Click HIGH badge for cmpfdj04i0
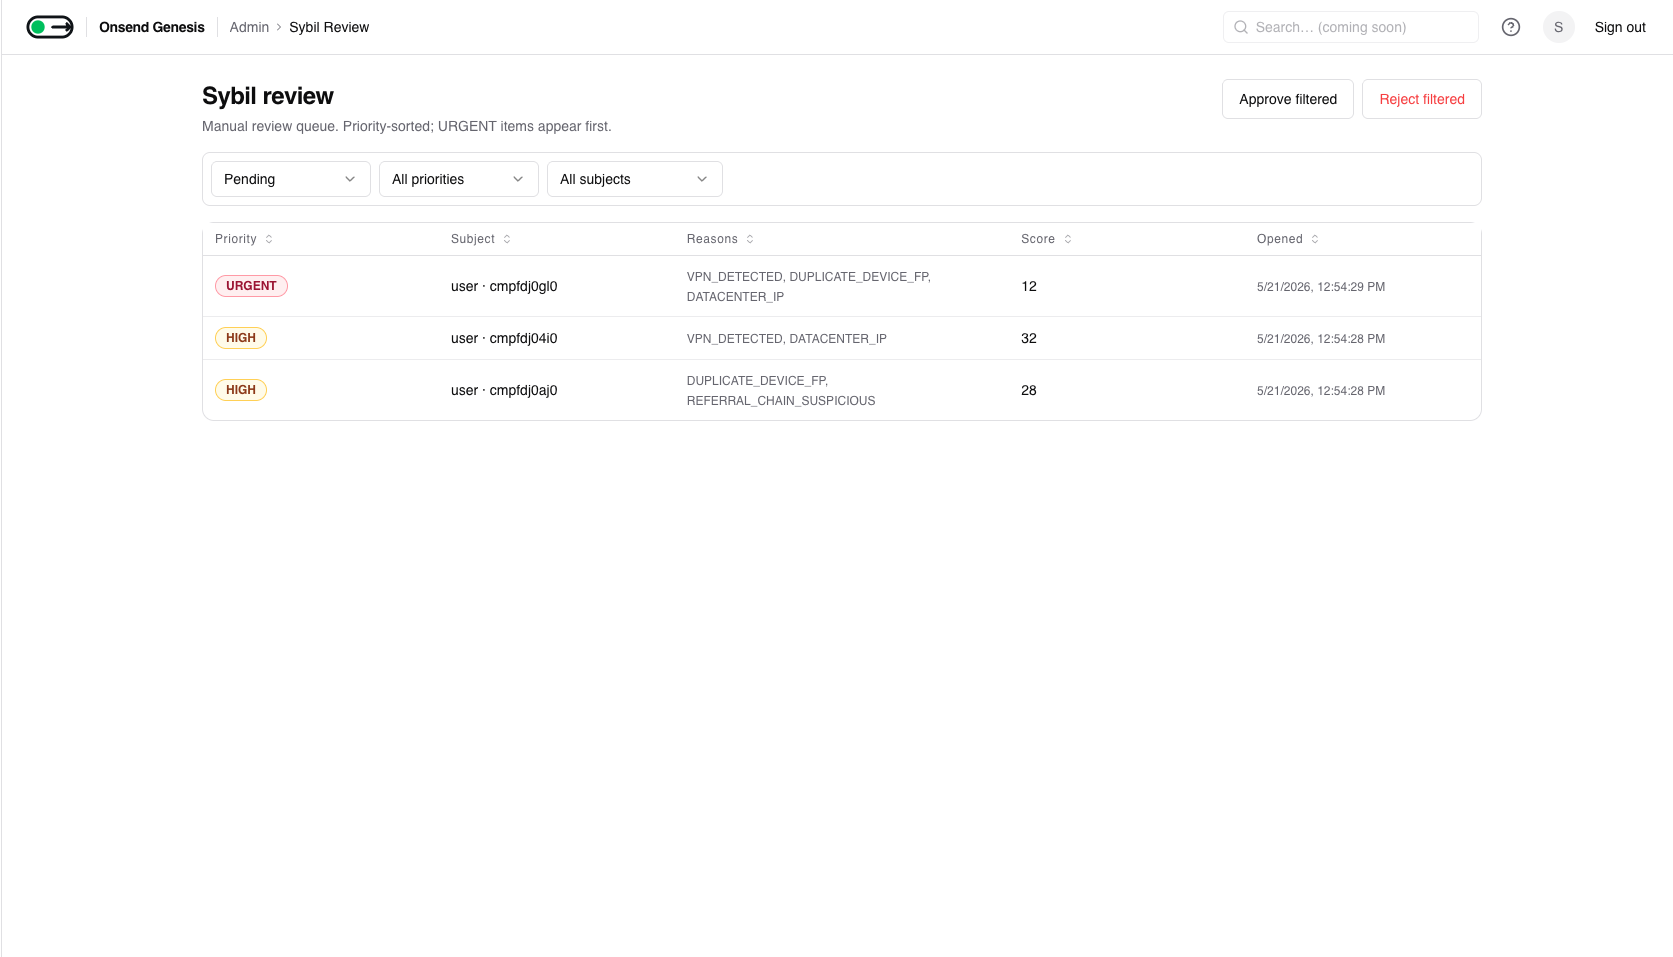1673x957 pixels. [241, 338]
